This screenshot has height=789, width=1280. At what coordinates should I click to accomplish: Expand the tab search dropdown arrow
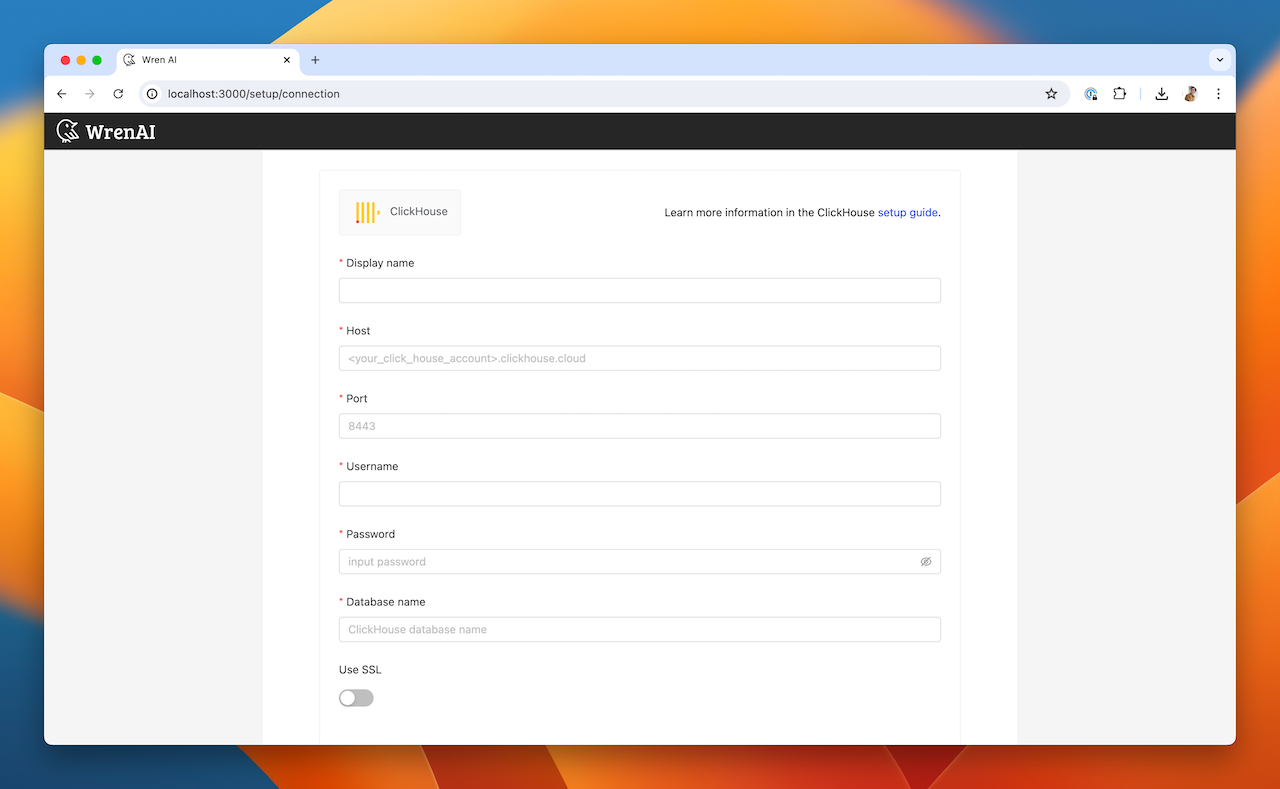(x=1220, y=60)
